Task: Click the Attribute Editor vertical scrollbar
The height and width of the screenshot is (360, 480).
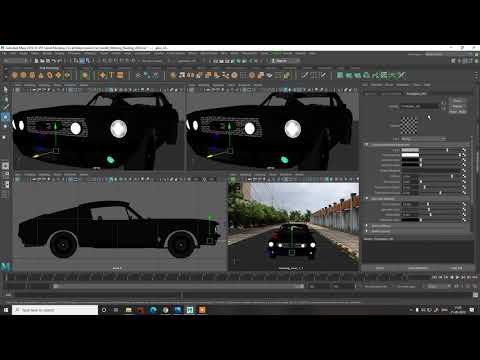Action: pyautogui.click(x=472, y=183)
